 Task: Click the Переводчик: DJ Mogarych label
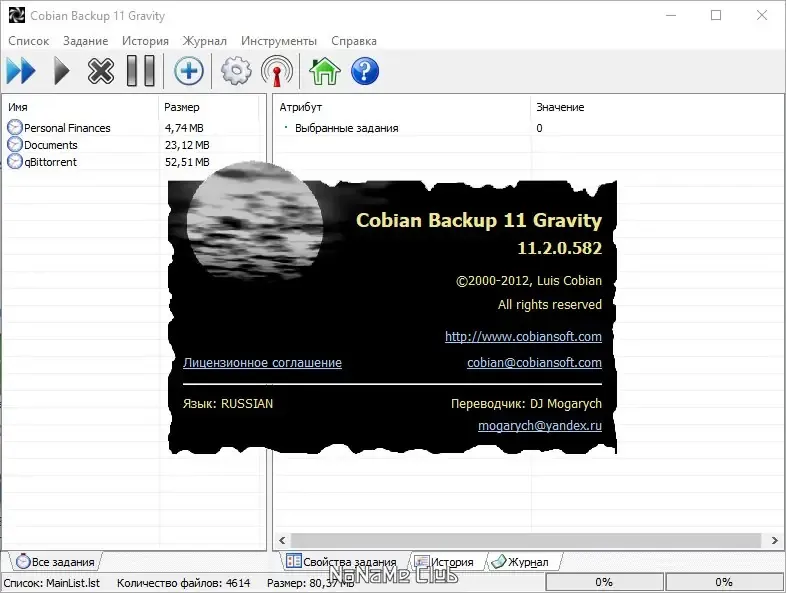pos(526,404)
